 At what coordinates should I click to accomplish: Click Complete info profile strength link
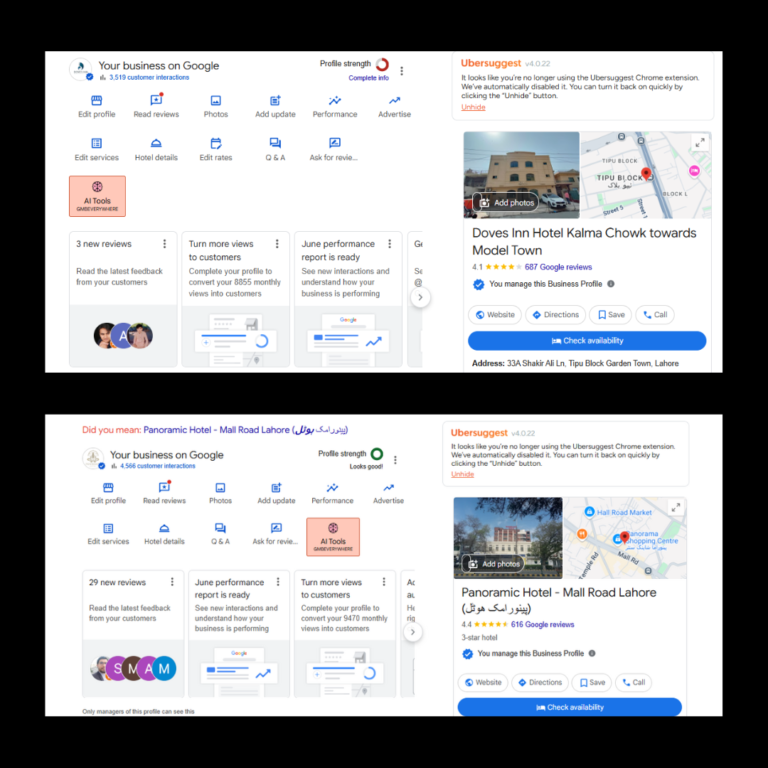(369, 78)
